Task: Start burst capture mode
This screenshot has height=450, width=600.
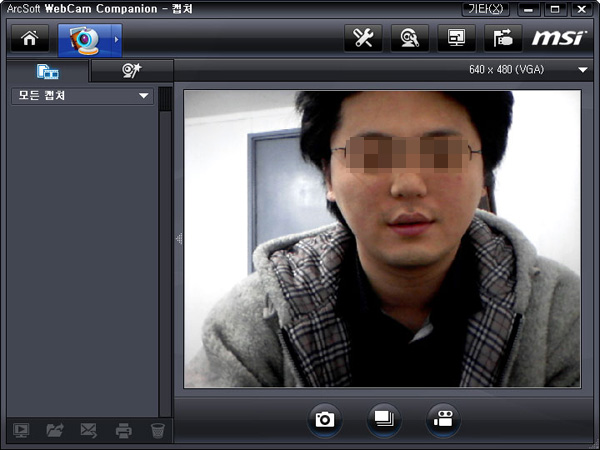Action: [384, 420]
